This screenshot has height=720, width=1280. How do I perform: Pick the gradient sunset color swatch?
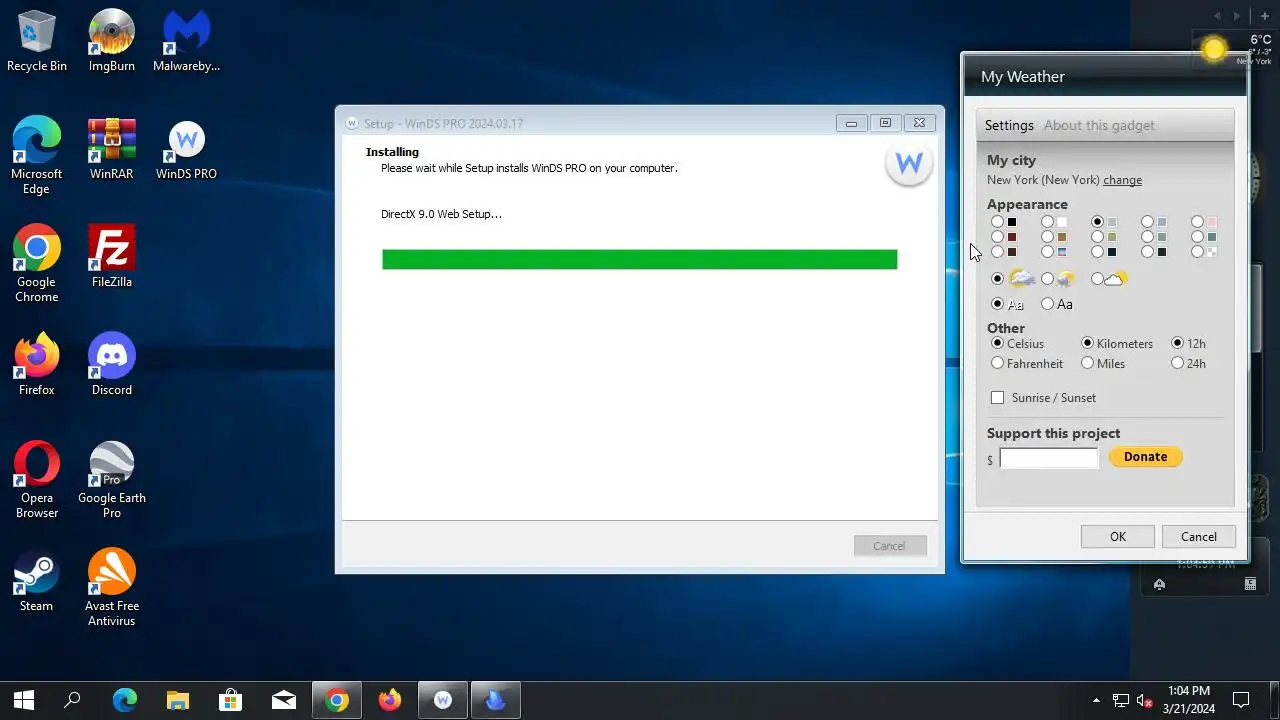click(1062, 252)
